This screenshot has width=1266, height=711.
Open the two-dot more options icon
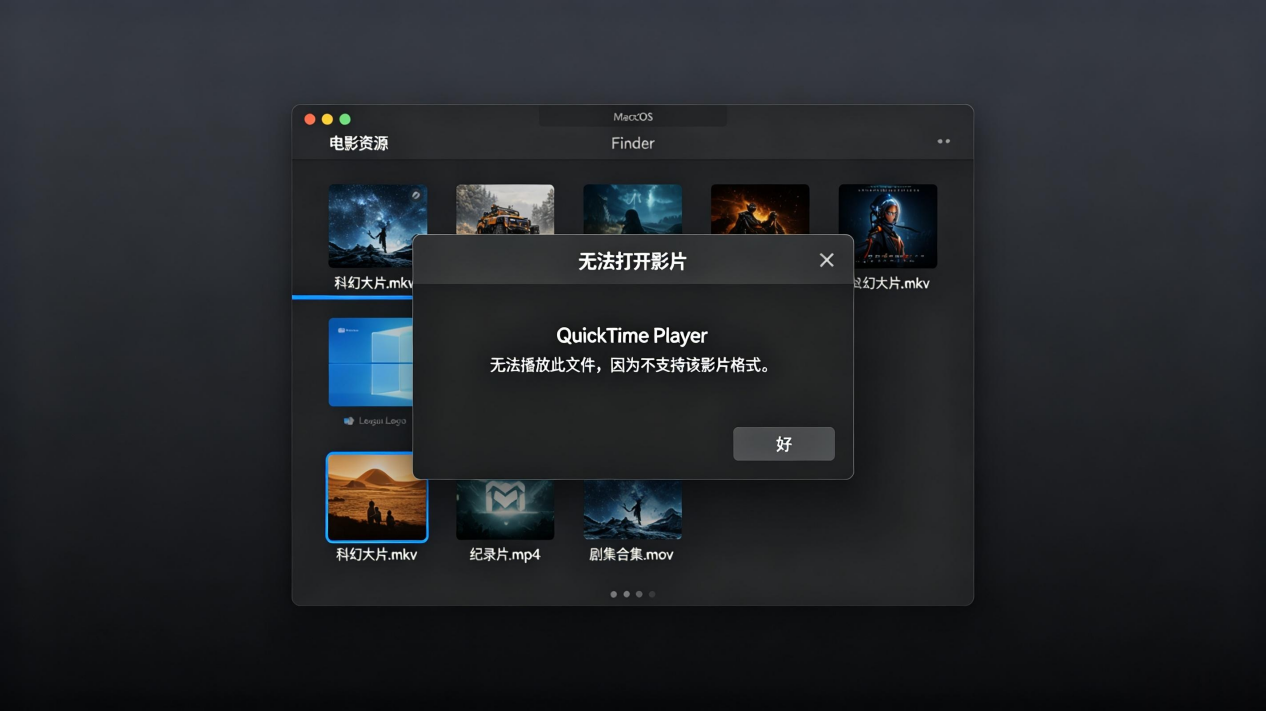943,141
